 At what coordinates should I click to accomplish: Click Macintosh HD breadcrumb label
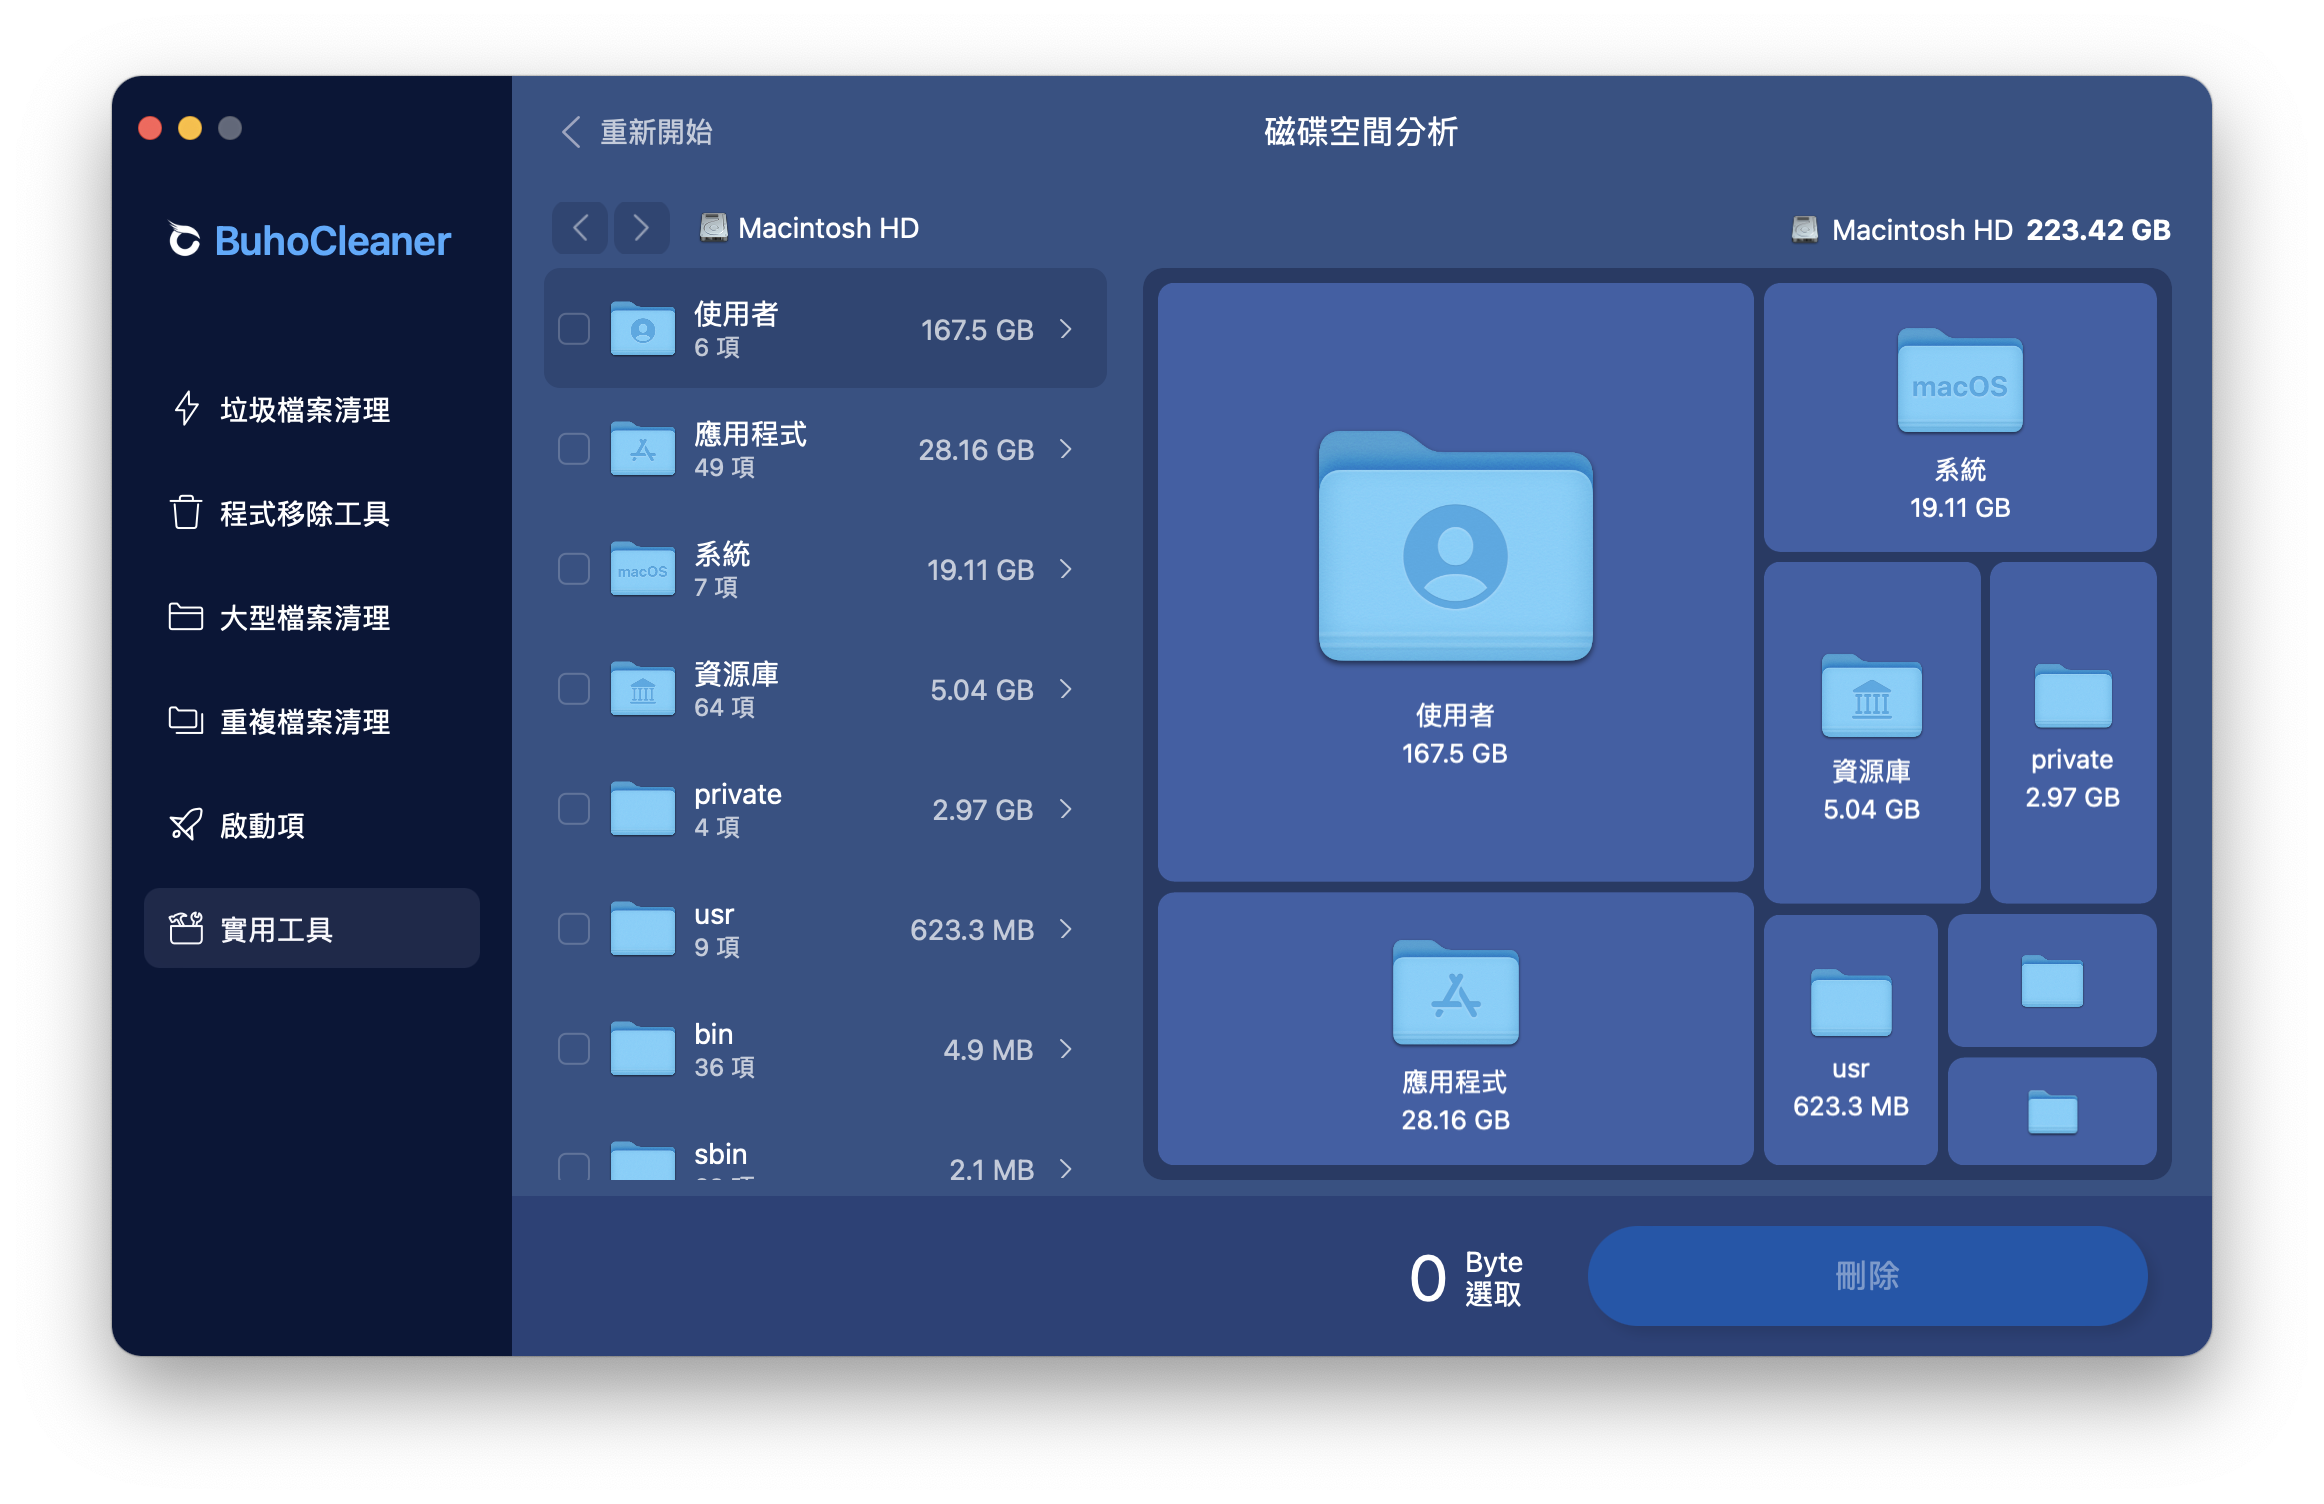pyautogui.click(x=828, y=228)
